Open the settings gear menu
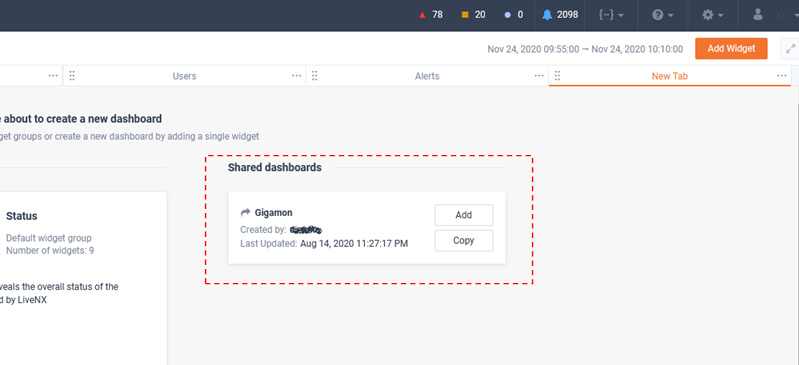This screenshot has height=365, width=799. (x=713, y=15)
